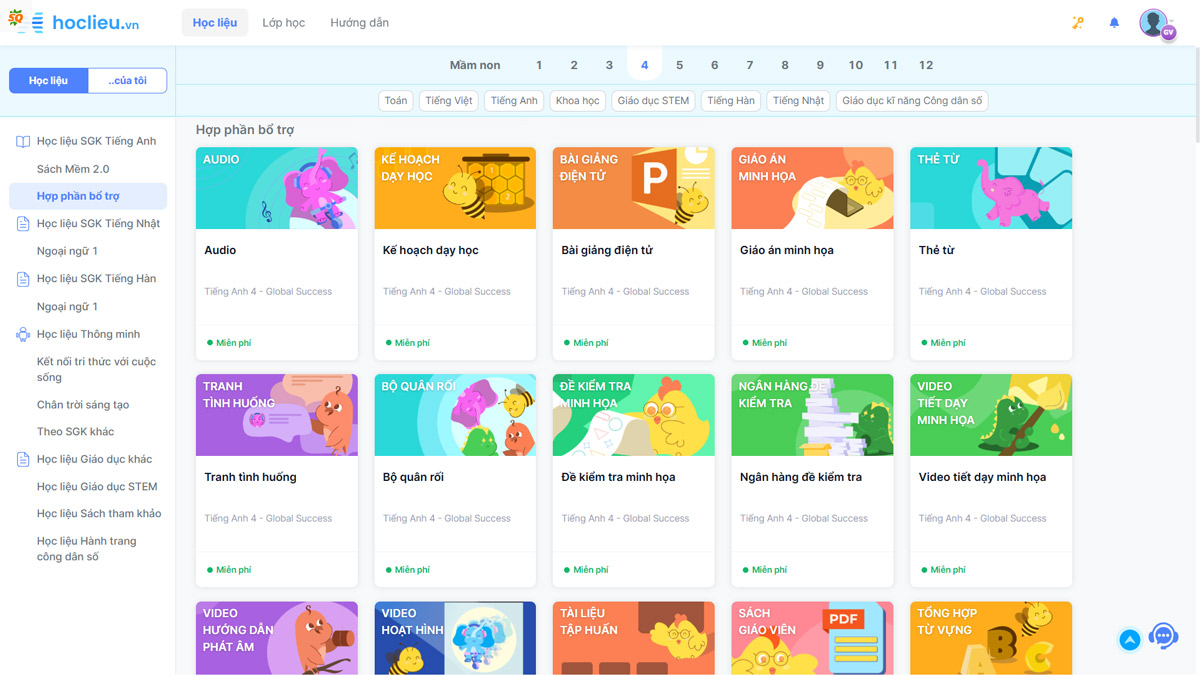1200x675 pixels.
Task: Filter by the Tiếng Việt subject
Action: (449, 101)
